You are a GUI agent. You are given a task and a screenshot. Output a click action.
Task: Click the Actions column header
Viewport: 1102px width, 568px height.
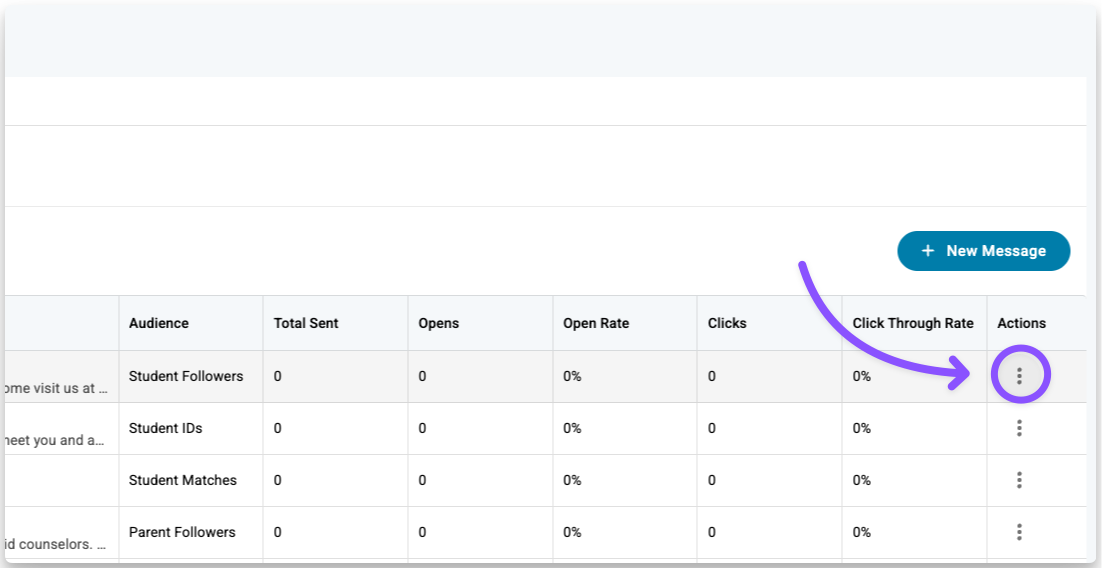pos(1021,323)
